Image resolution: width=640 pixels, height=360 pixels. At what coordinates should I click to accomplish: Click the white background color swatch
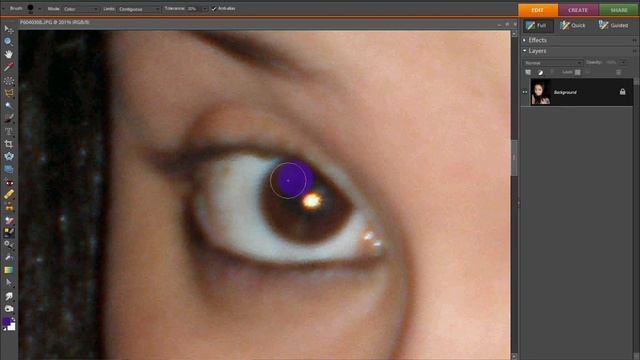[x=11, y=327]
